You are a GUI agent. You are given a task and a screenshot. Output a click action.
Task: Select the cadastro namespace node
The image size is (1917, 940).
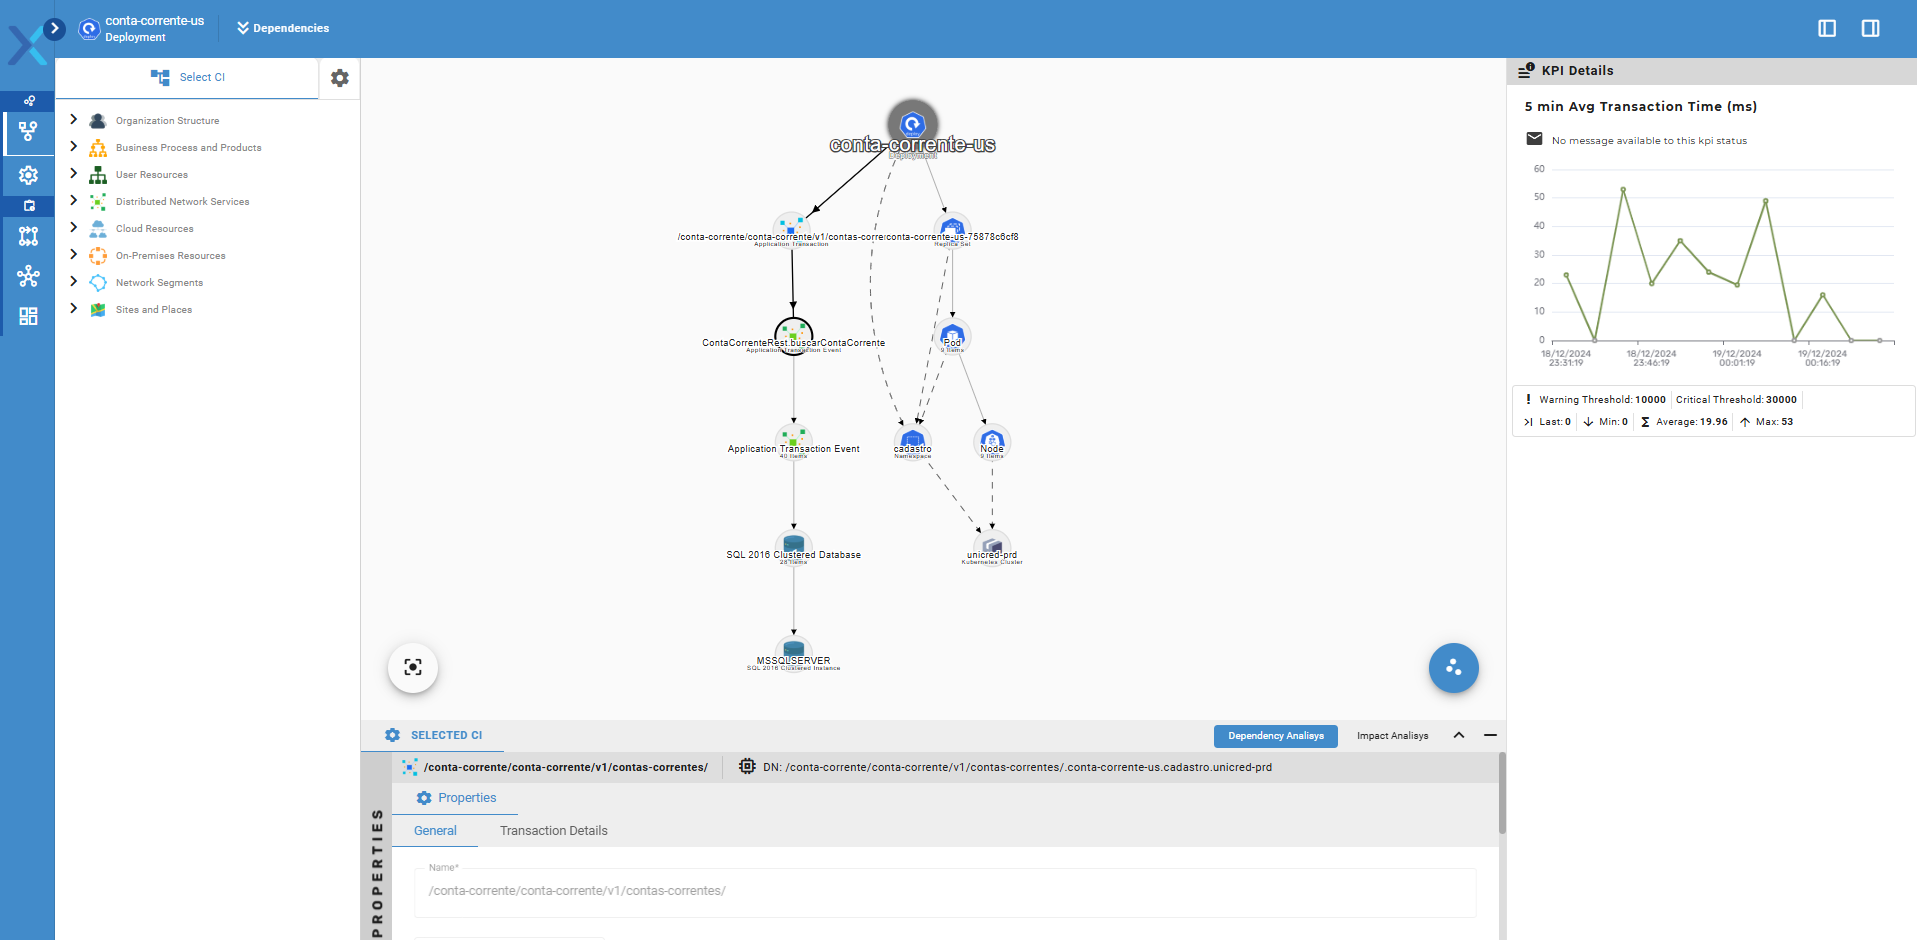[x=912, y=439]
